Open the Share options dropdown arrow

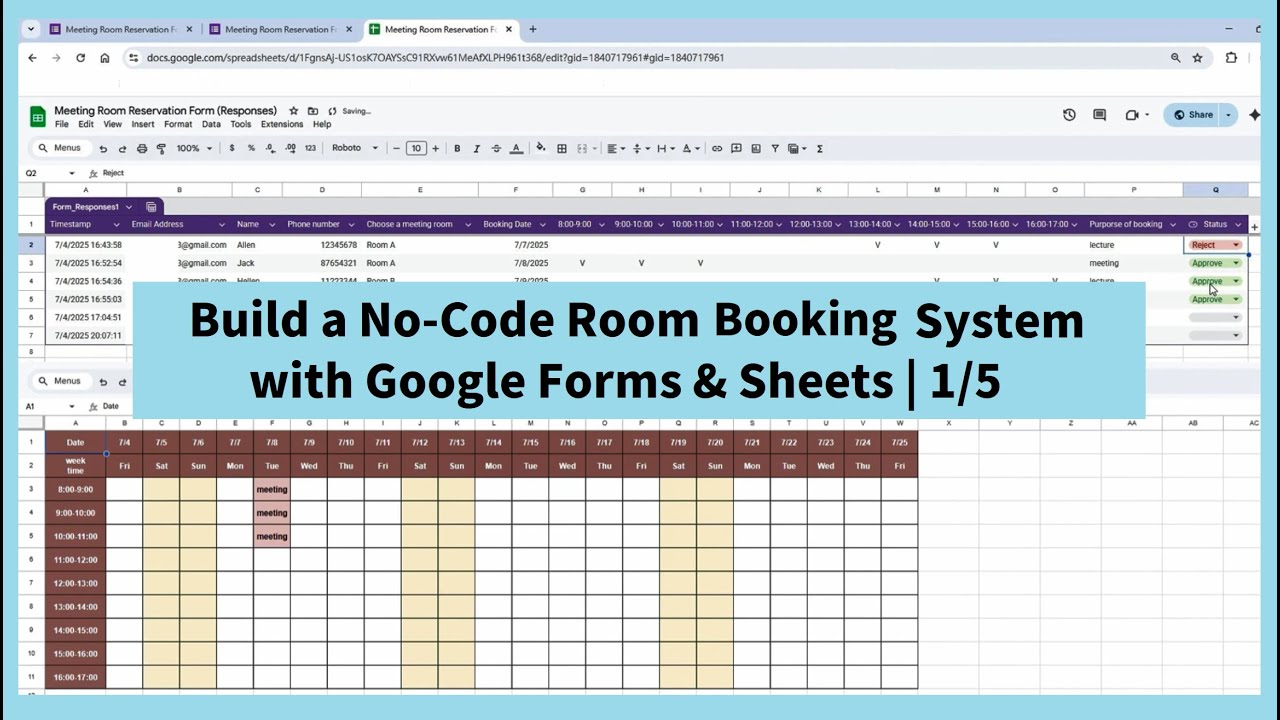click(x=1228, y=115)
